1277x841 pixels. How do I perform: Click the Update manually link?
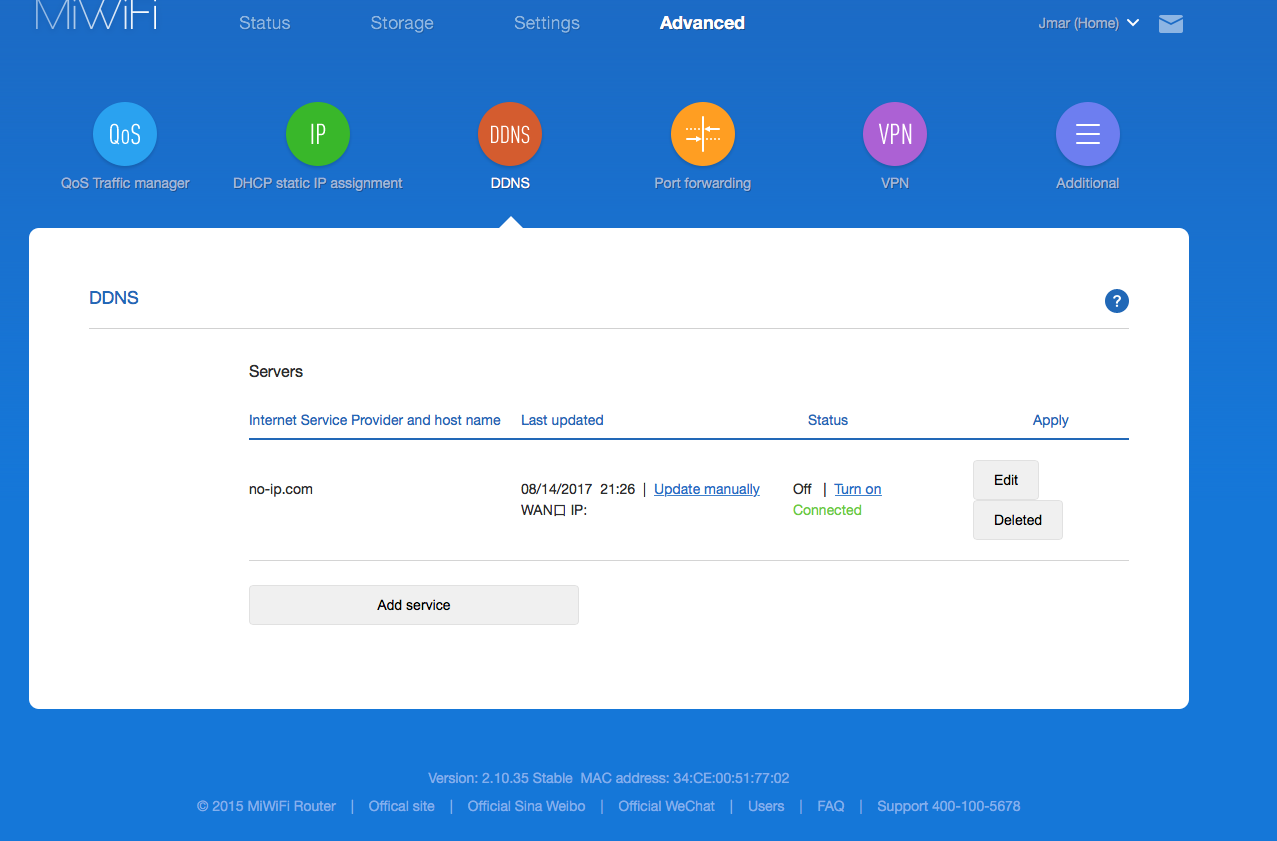(706, 489)
